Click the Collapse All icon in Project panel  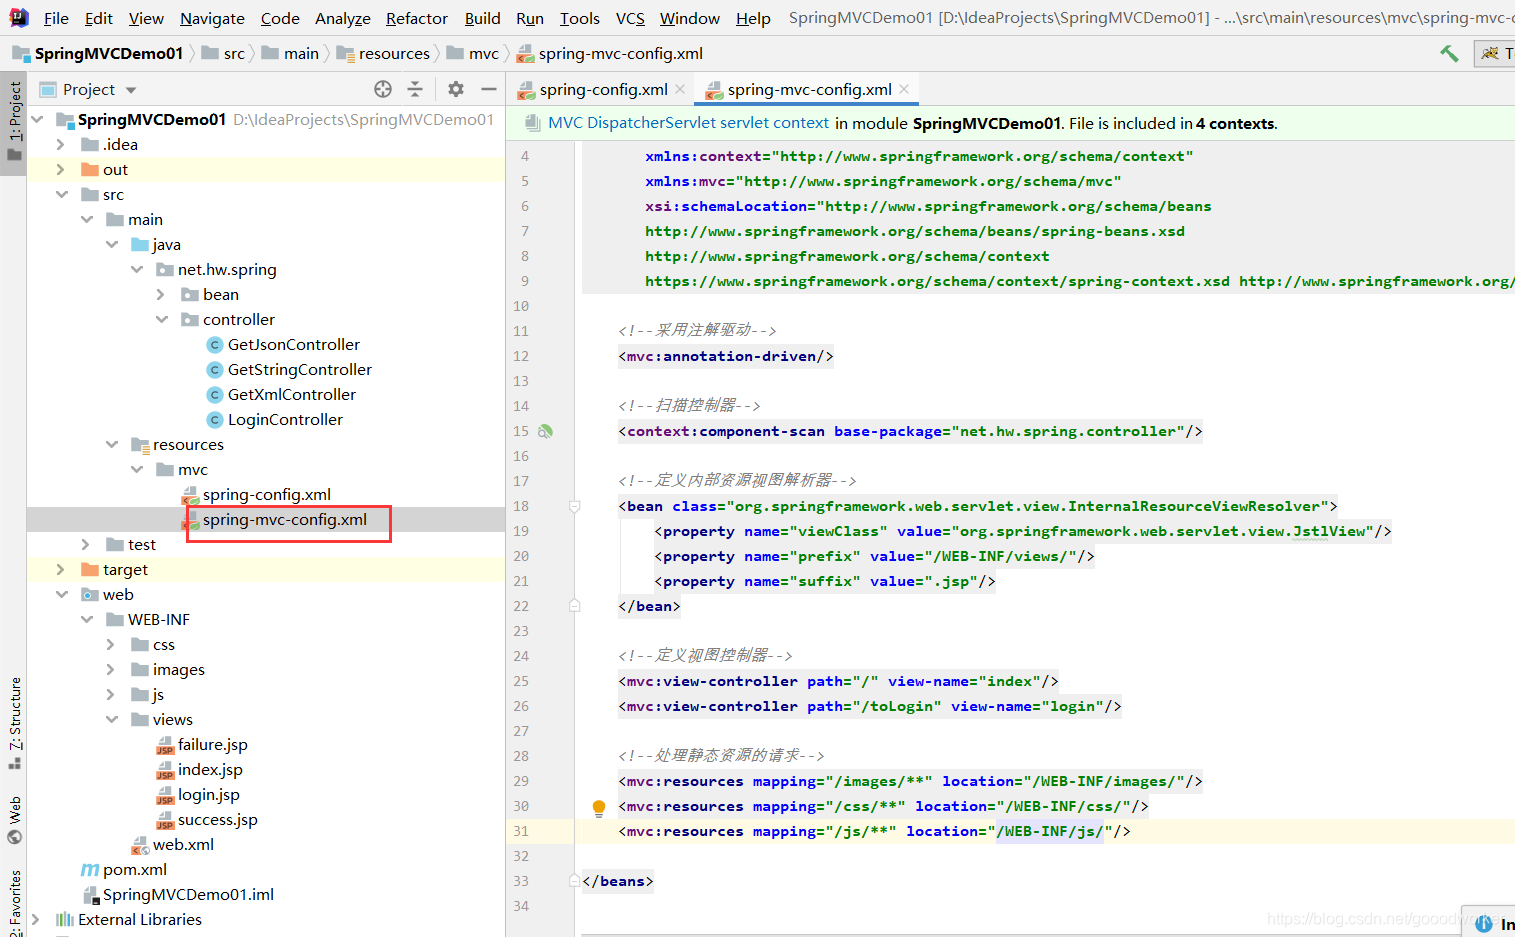415,89
